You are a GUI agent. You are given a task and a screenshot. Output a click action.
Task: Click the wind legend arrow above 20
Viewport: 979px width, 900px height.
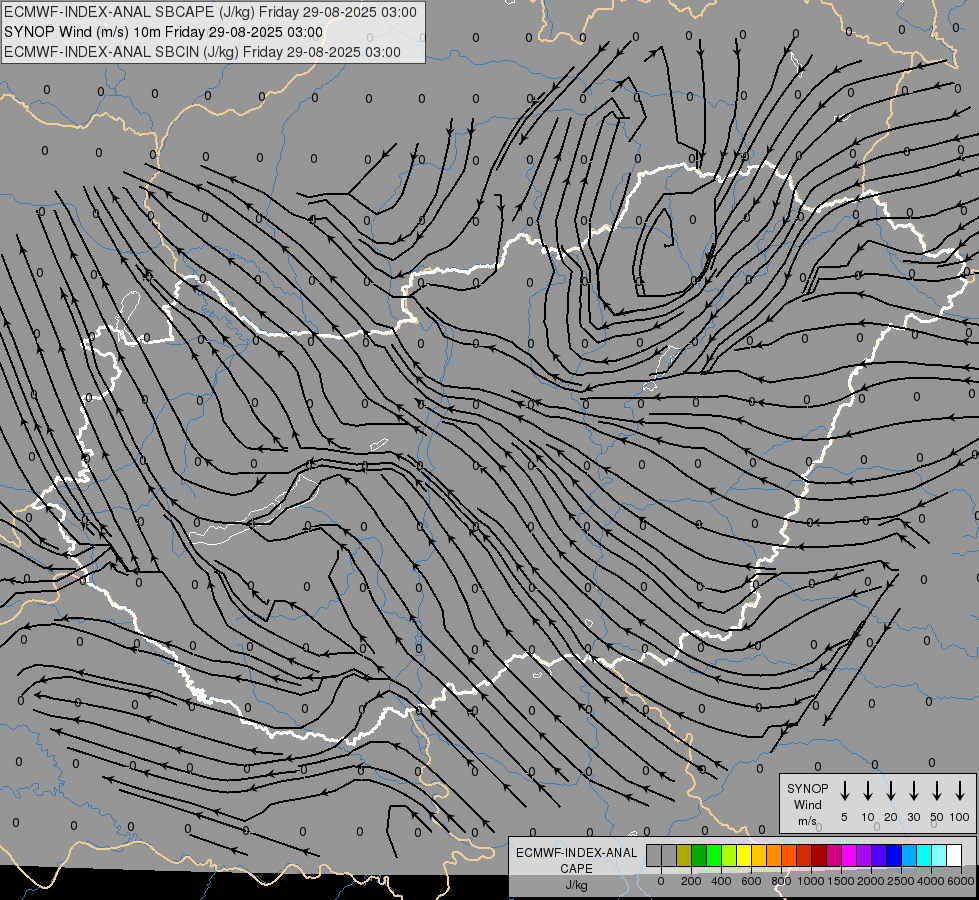891,791
